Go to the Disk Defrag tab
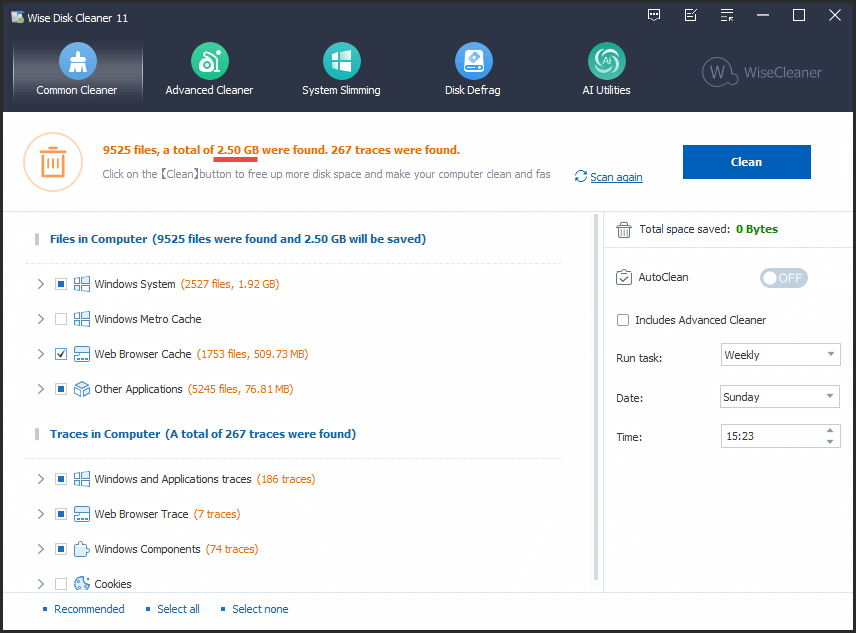Screen dimensions: 856x633 (473, 71)
